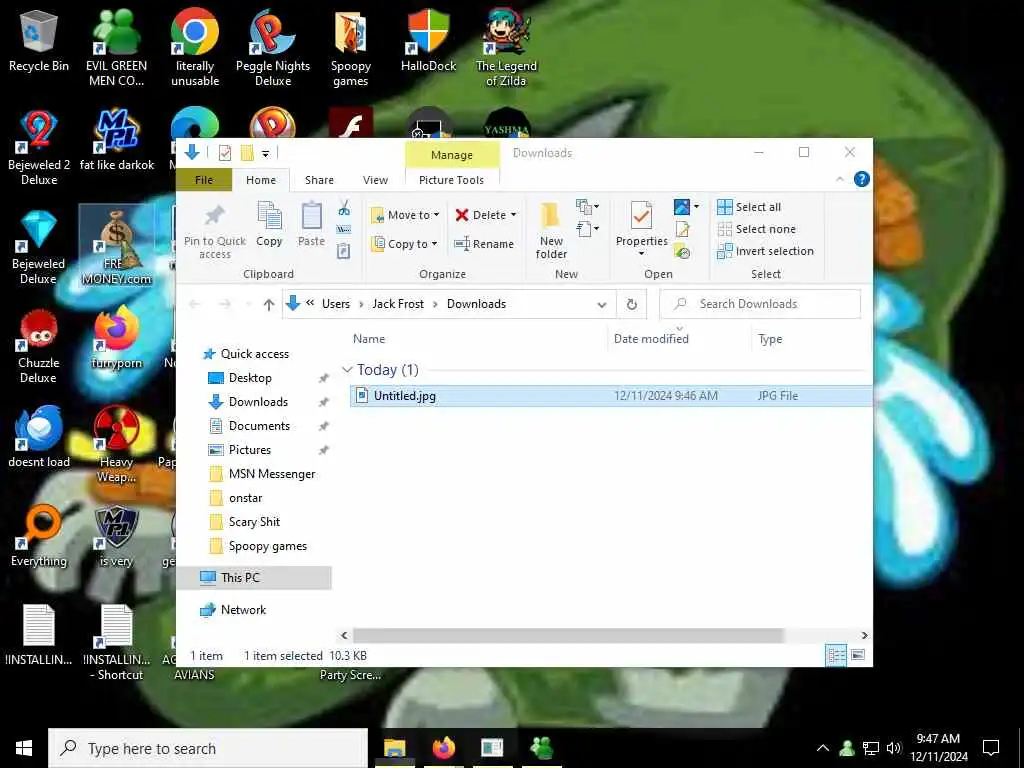Open Pictures in the navigation pane

click(x=249, y=450)
